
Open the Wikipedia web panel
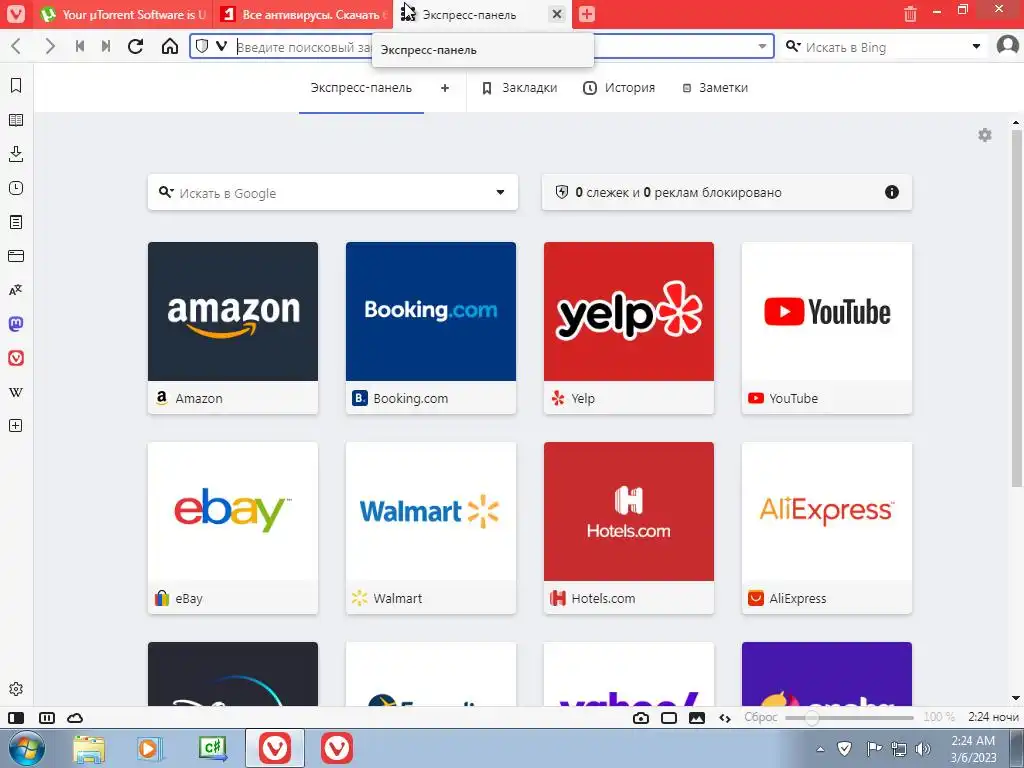[x=16, y=392]
